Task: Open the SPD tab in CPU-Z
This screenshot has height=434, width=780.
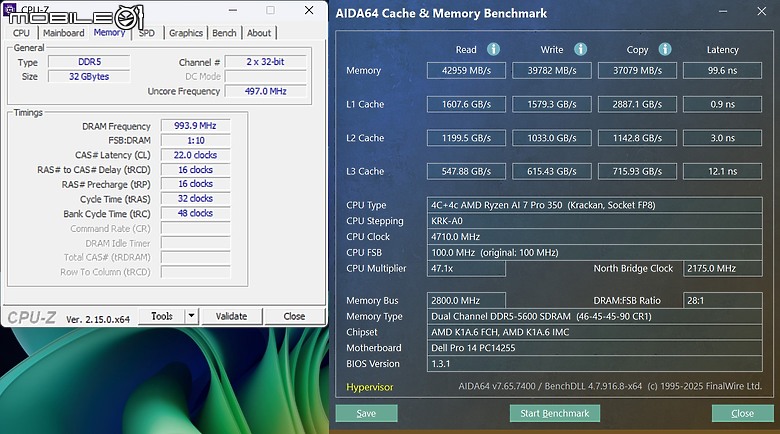Action: click(x=147, y=33)
